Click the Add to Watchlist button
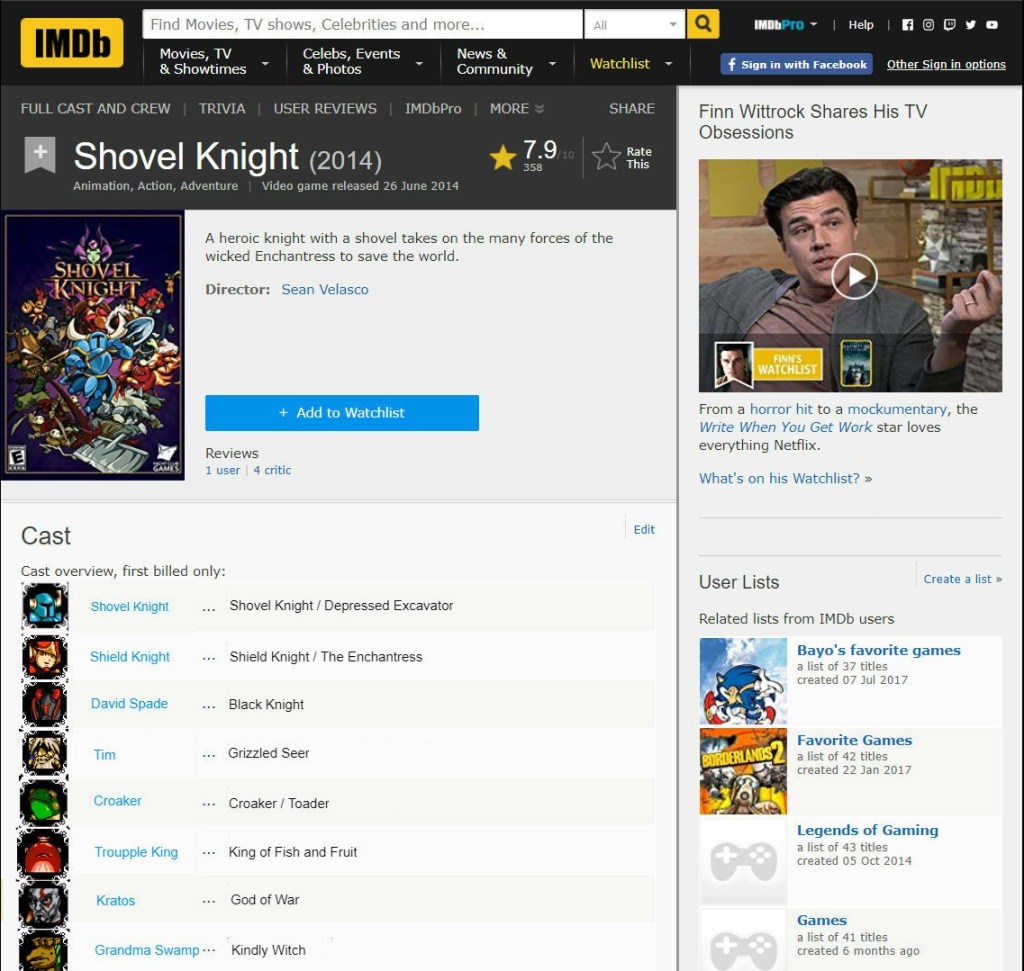 pos(341,412)
